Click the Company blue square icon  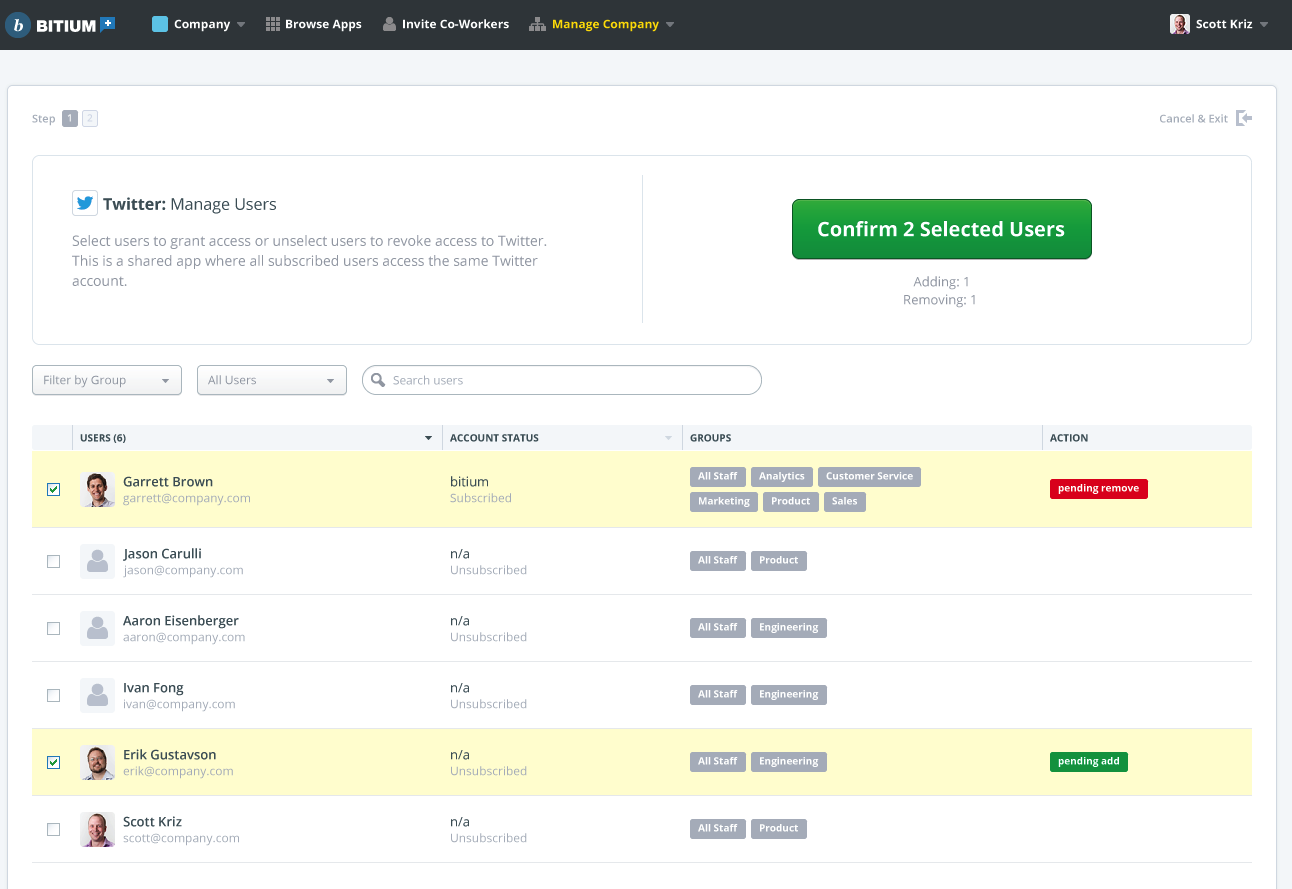pyautogui.click(x=161, y=23)
